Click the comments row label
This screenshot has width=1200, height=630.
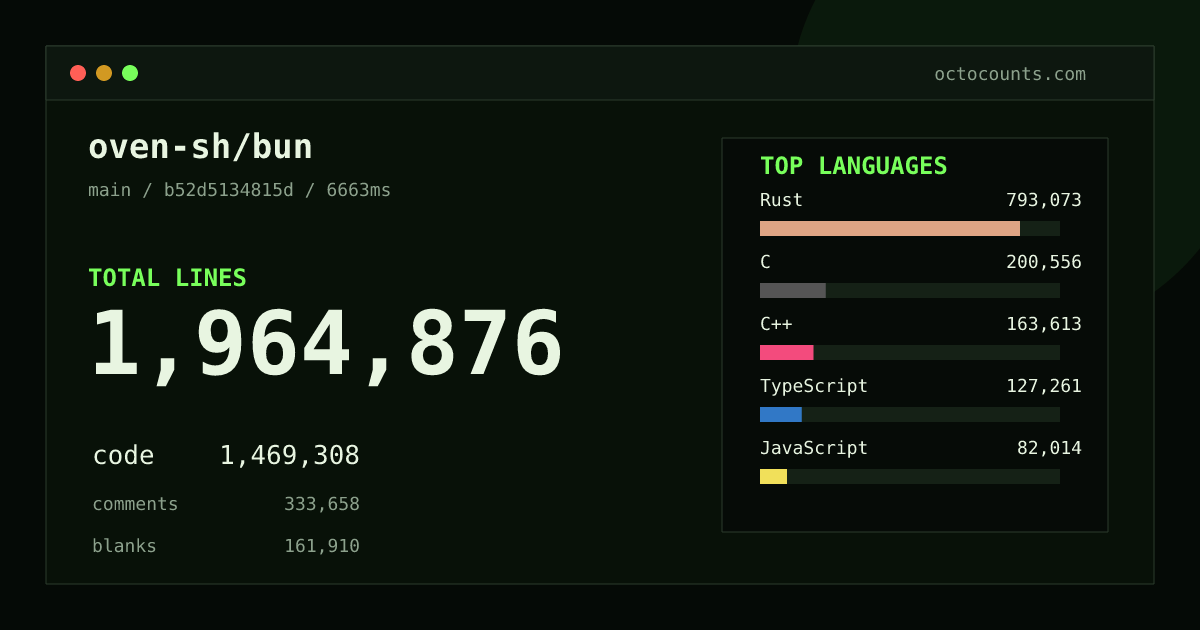tap(135, 504)
